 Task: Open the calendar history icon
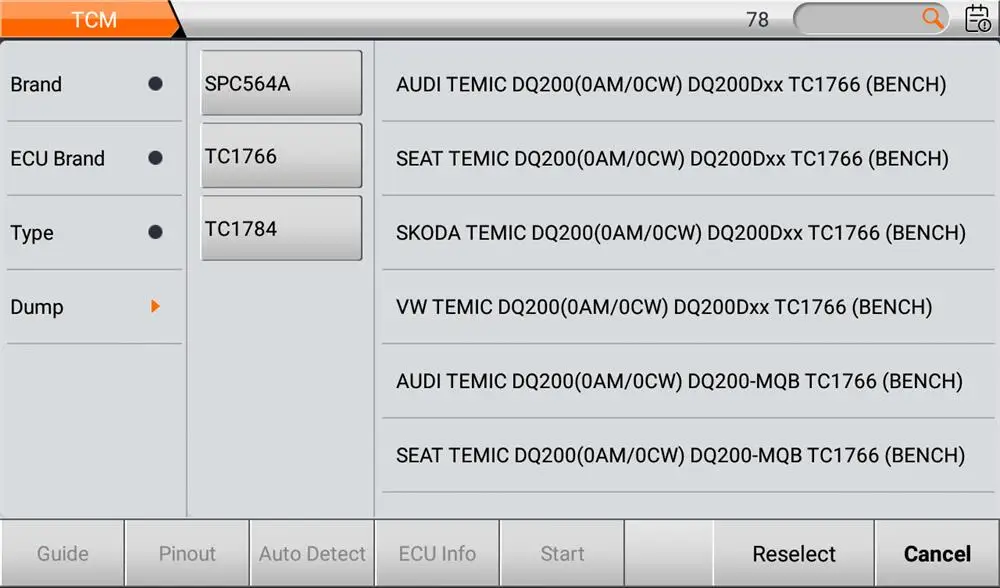(x=978, y=18)
